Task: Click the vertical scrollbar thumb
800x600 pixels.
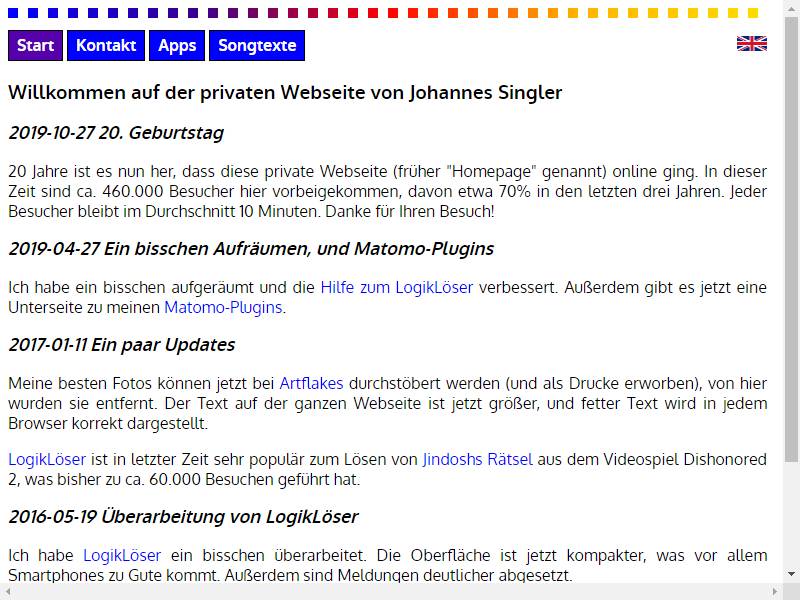Action: click(x=791, y=240)
